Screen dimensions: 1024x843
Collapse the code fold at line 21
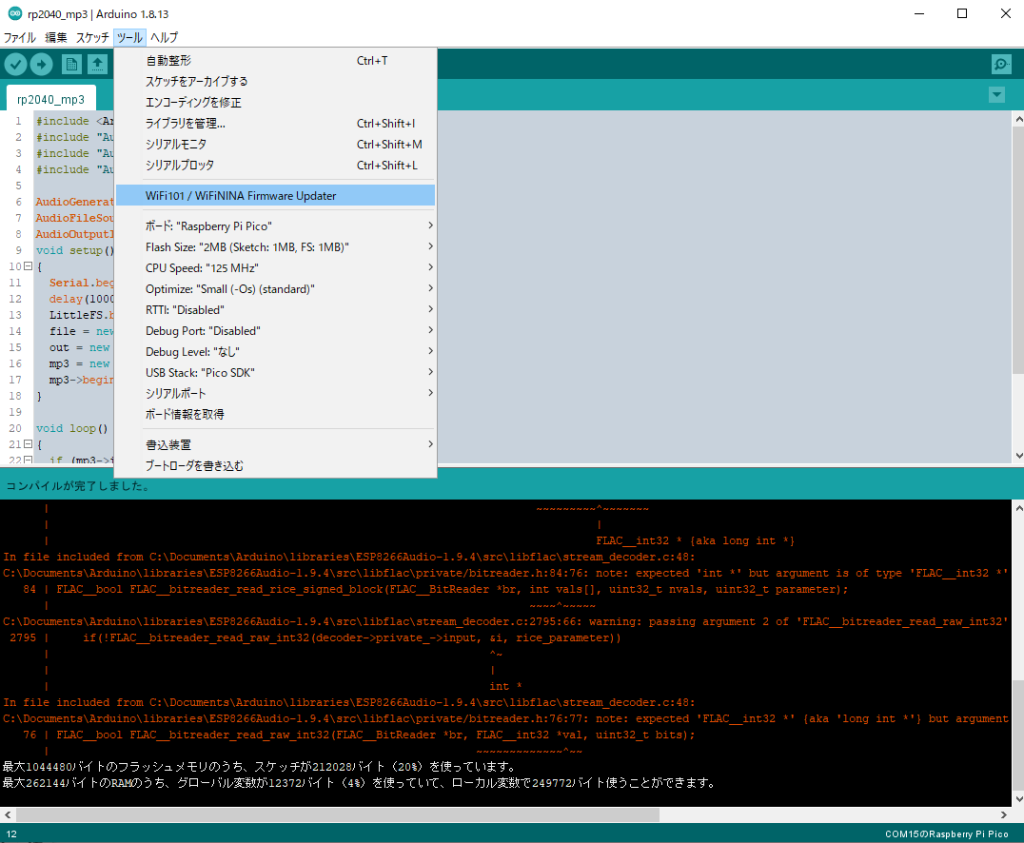27,444
